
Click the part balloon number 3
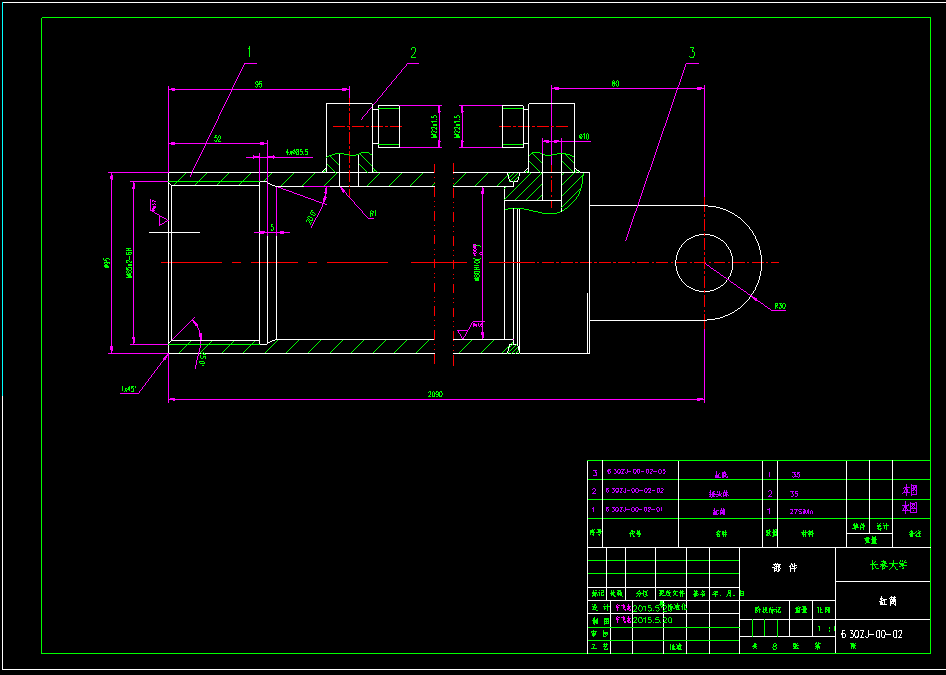click(x=692, y=52)
